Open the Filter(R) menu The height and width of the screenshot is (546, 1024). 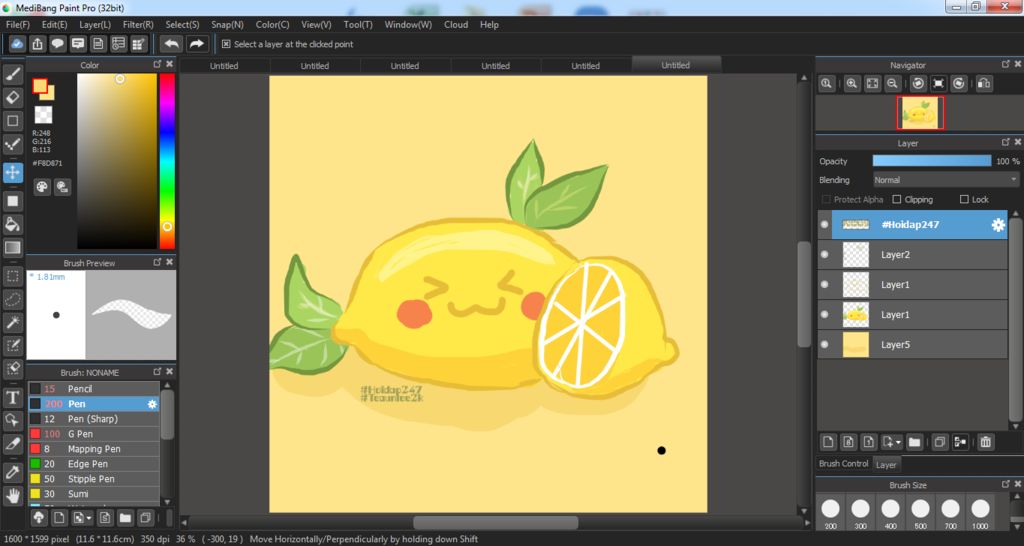(138, 24)
